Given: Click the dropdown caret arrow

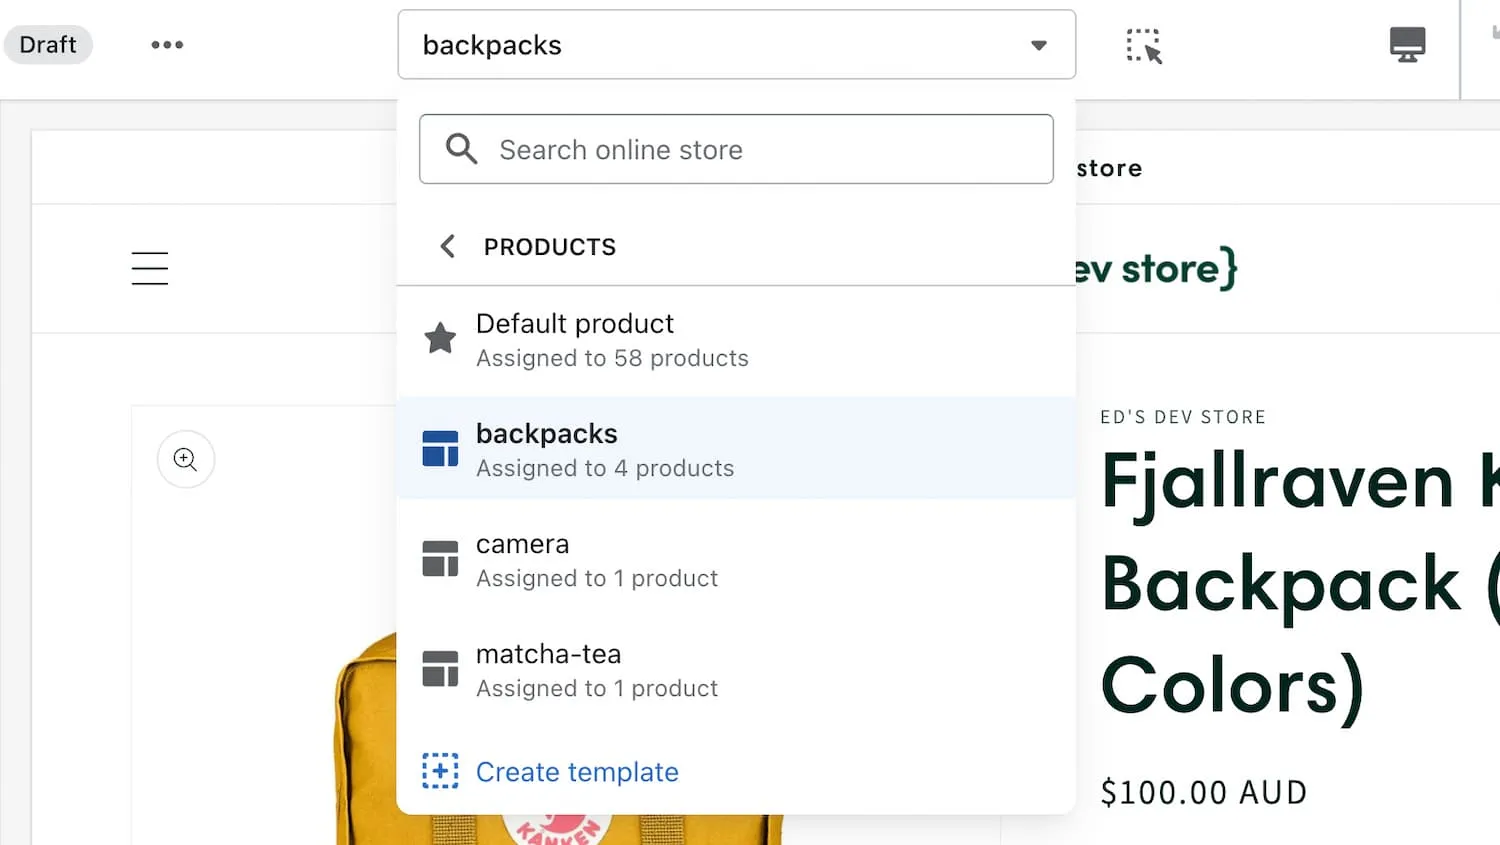Looking at the screenshot, I should coord(1039,45).
